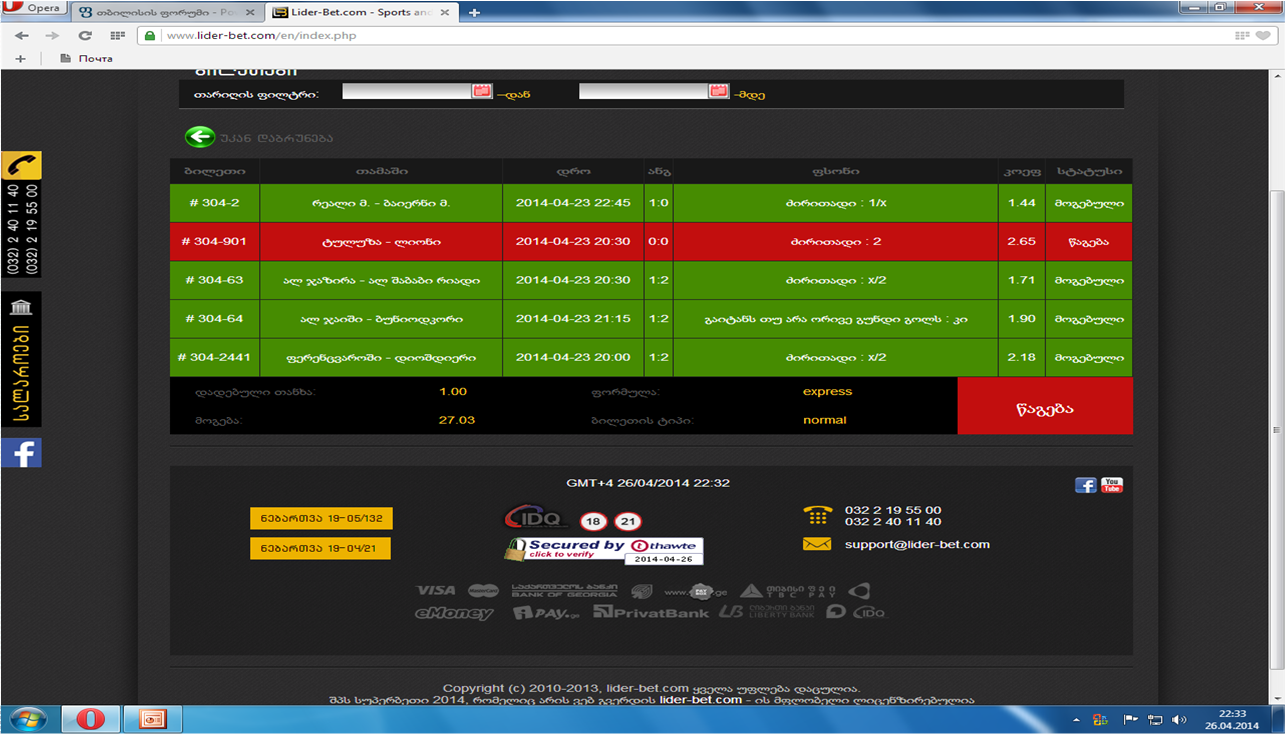Click the MasterCard payment logo
The width and height of the screenshot is (1285, 734).
(x=483, y=590)
